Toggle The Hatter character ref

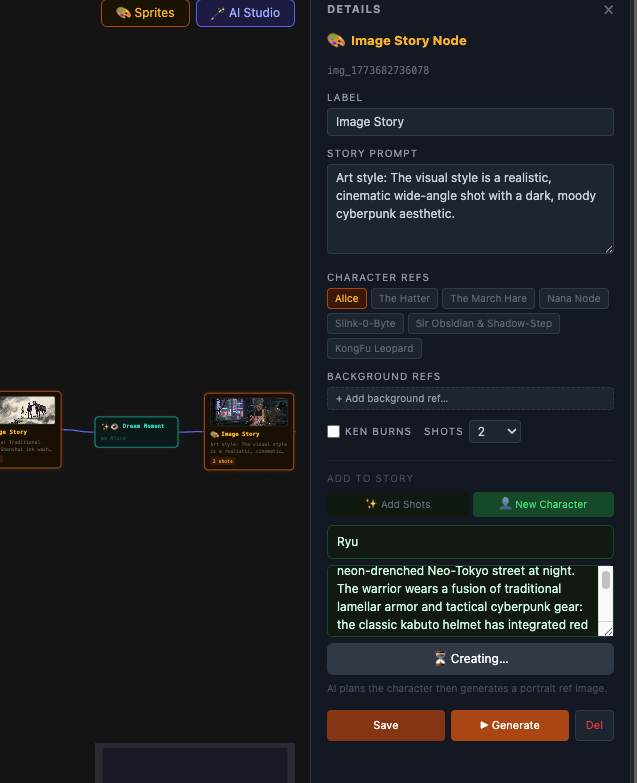(404, 299)
